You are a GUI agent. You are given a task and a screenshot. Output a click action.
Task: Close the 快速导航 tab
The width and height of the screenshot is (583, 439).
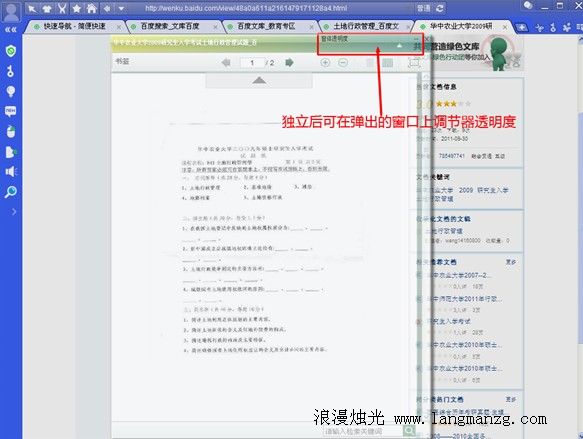(x=119, y=27)
